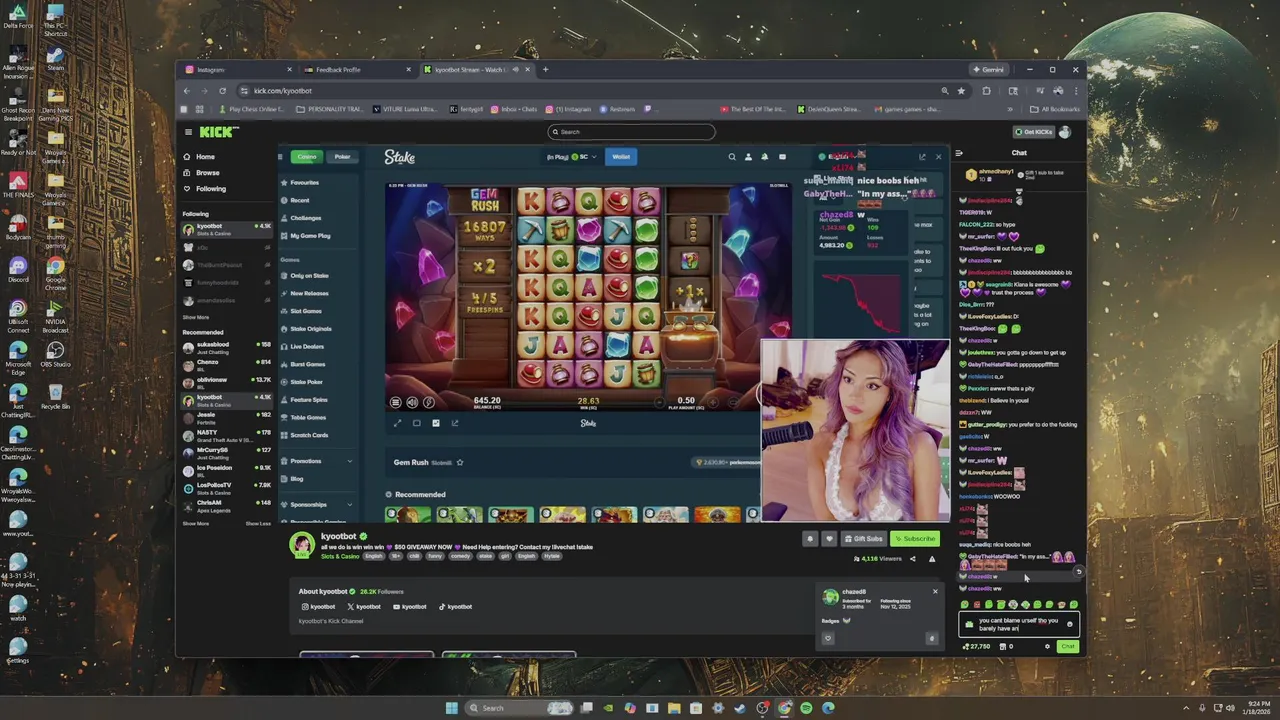Open the Stake user profile icon
Screen dimensions: 1280x720
[x=748, y=157]
